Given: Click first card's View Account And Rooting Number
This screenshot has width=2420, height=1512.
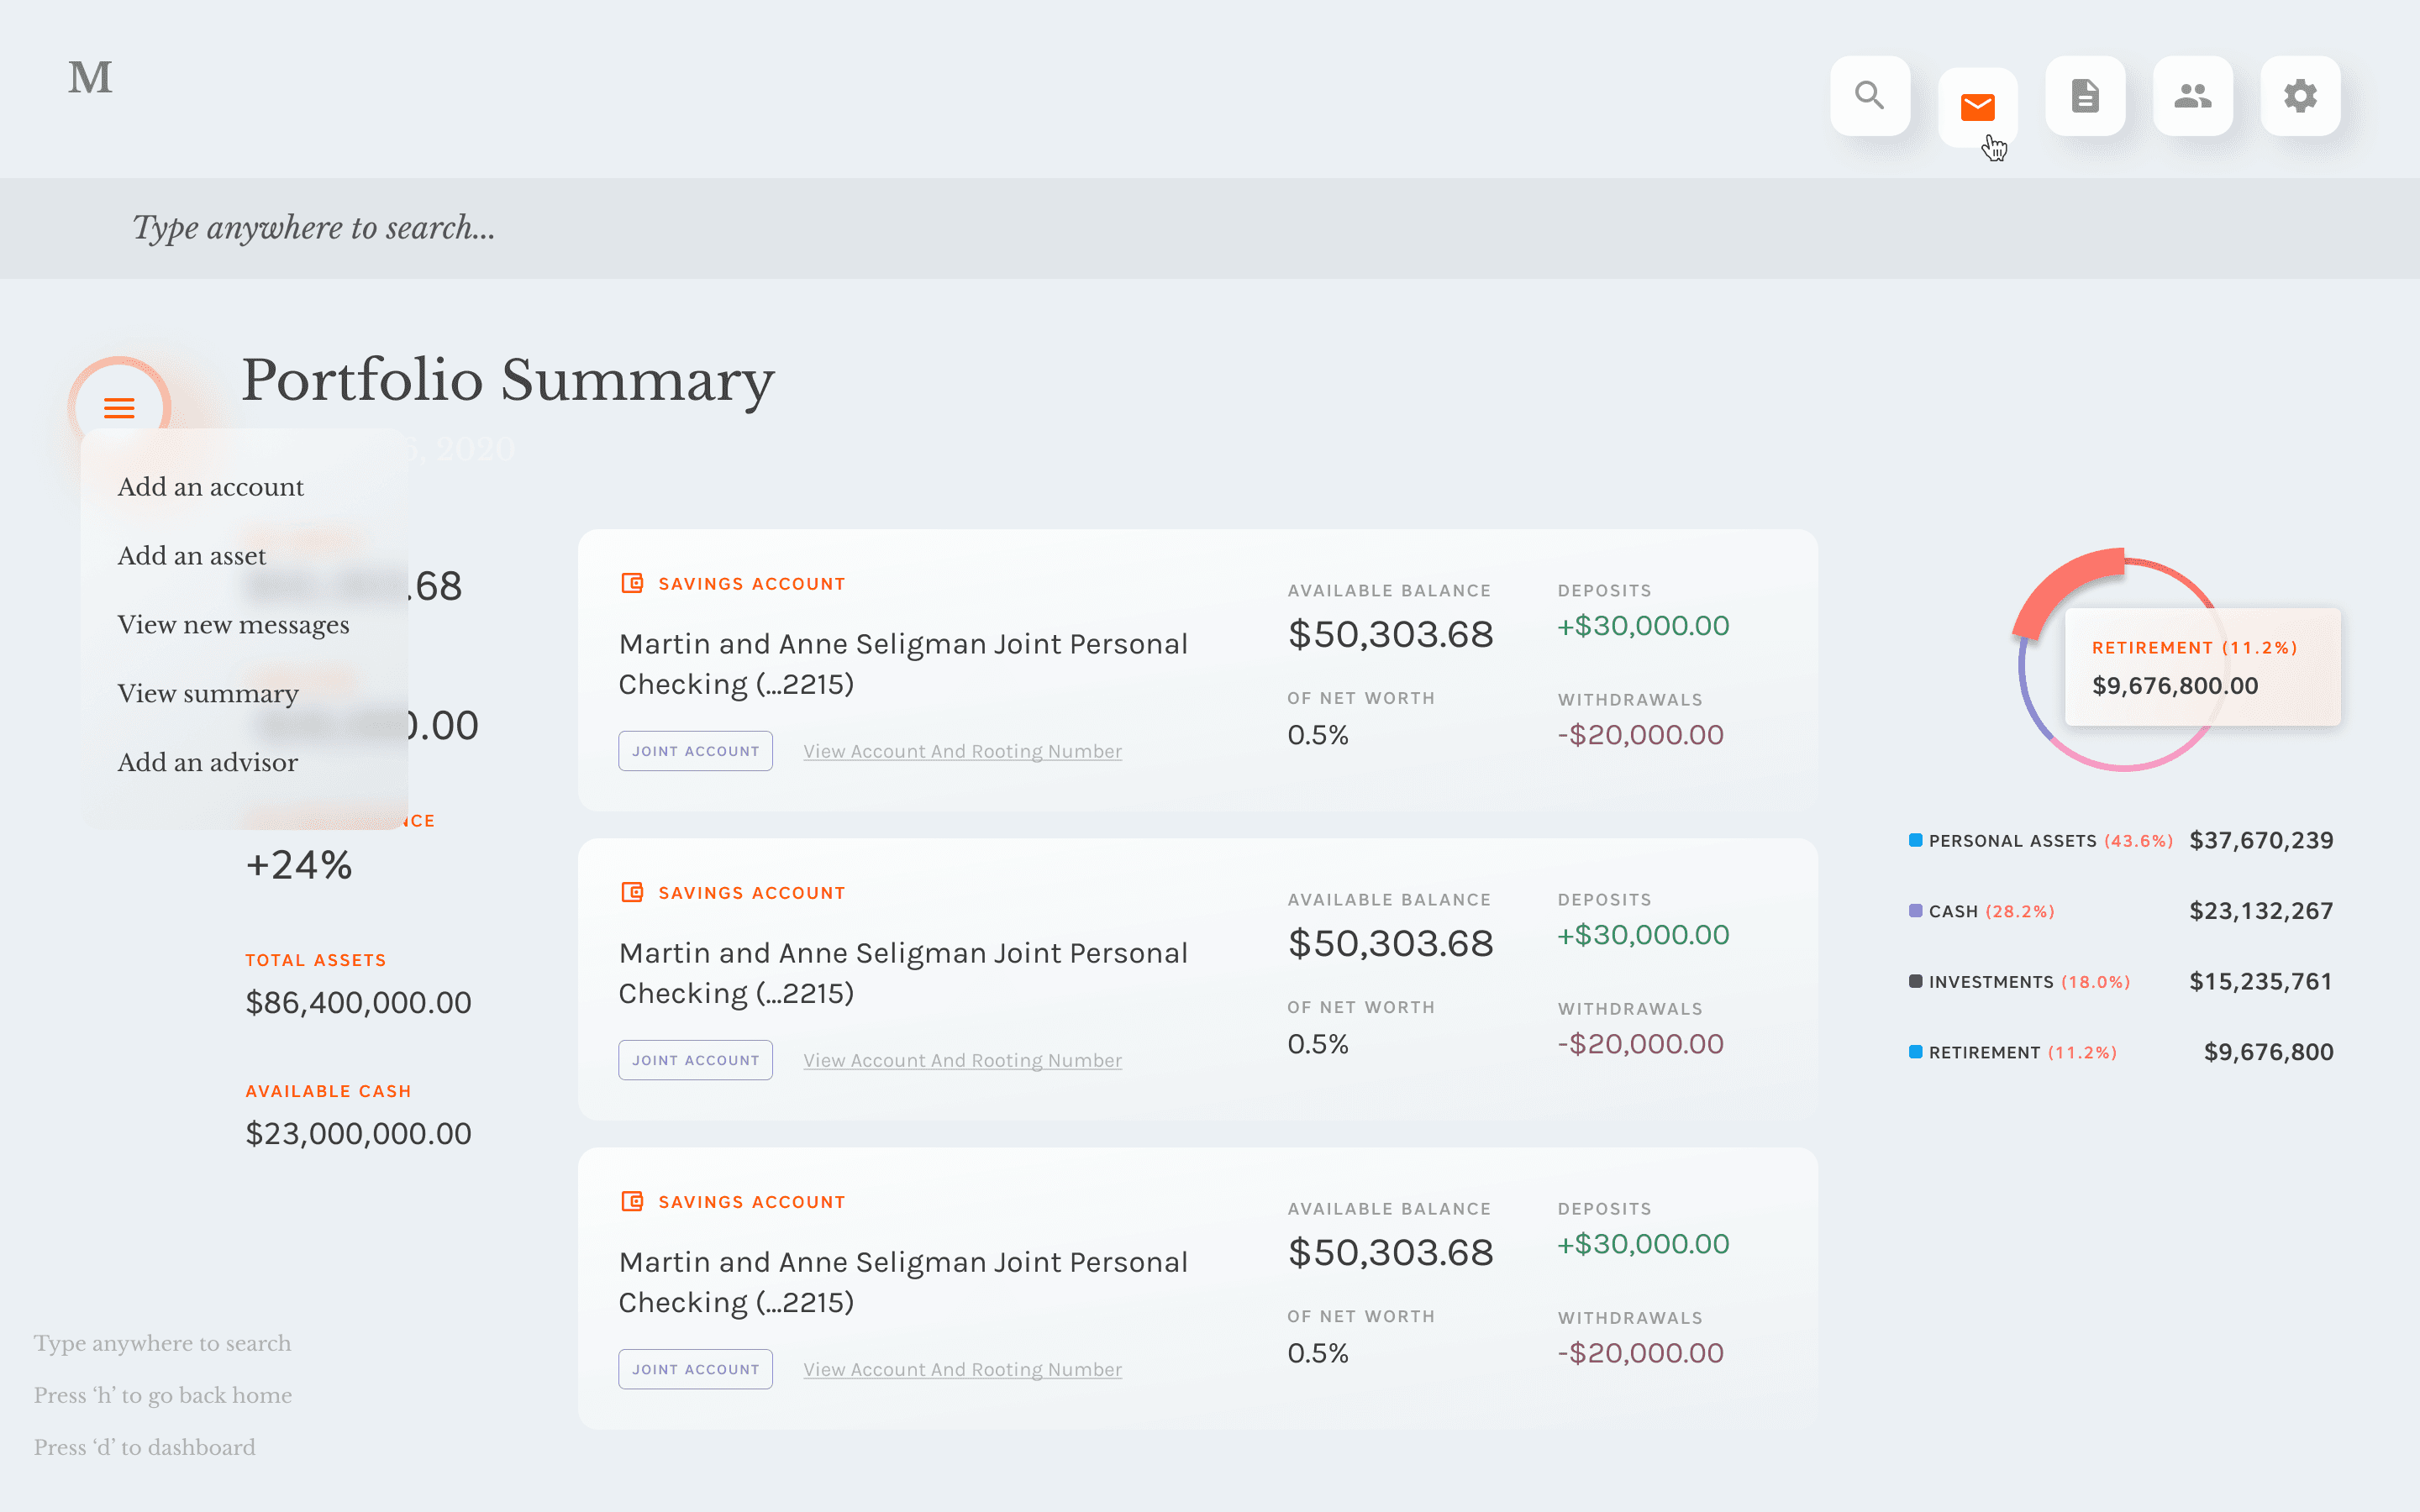Looking at the screenshot, I should [x=962, y=751].
